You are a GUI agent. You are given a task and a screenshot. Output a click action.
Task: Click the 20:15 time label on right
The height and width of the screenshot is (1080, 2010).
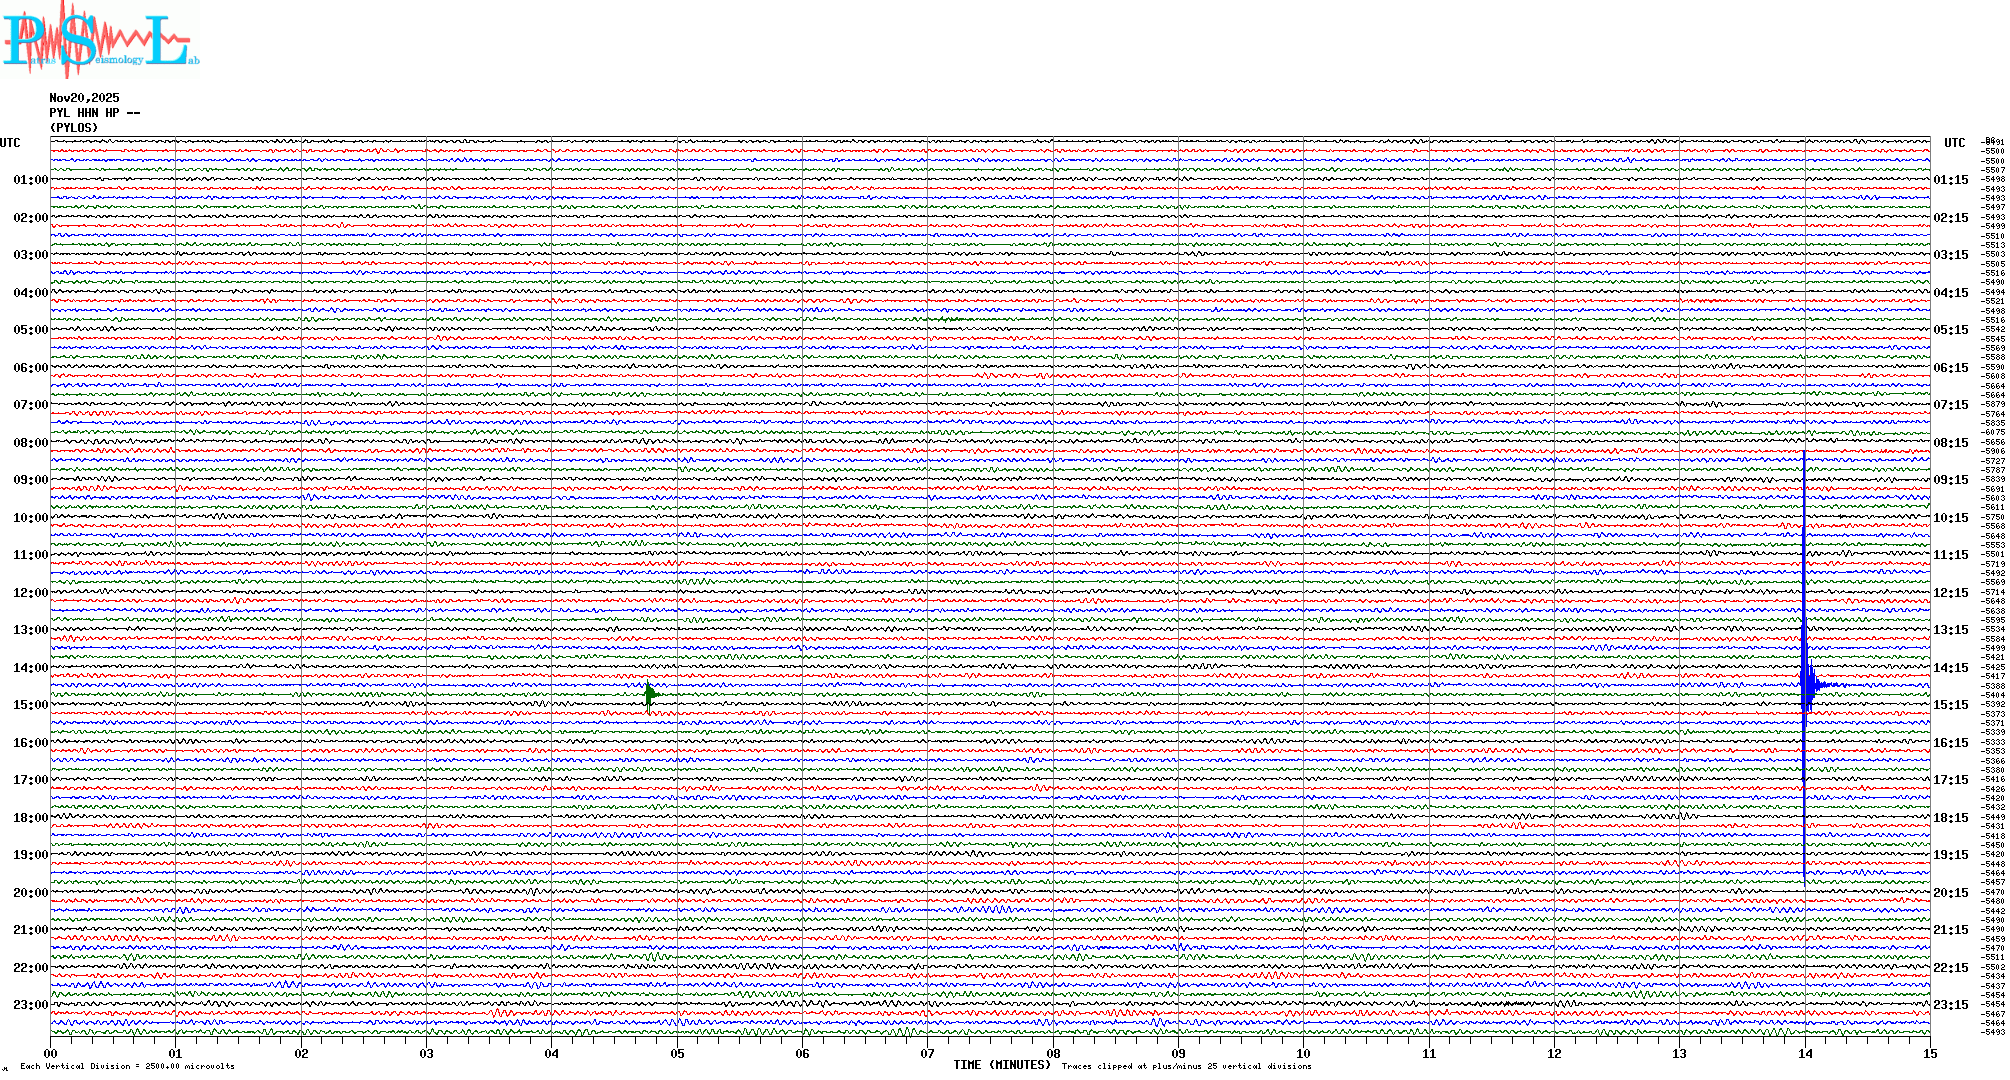tap(1950, 893)
